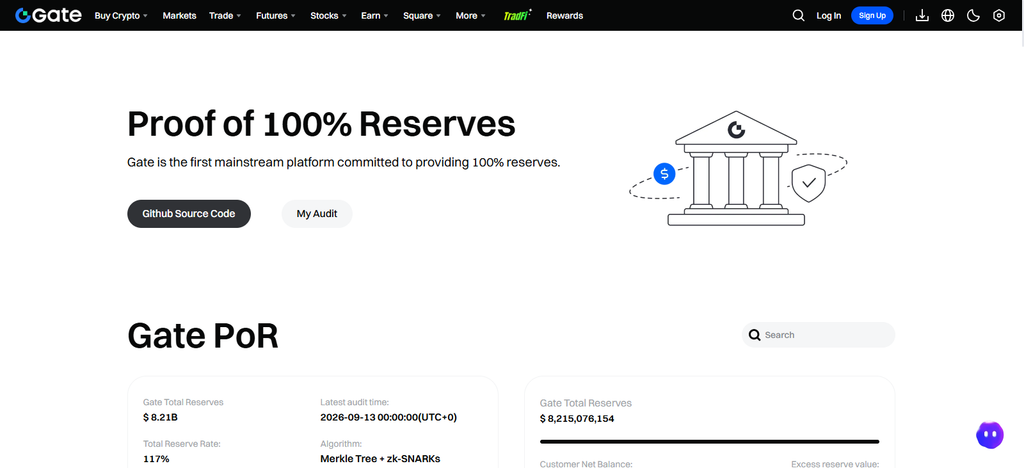Click the Sign Up button

872,16
